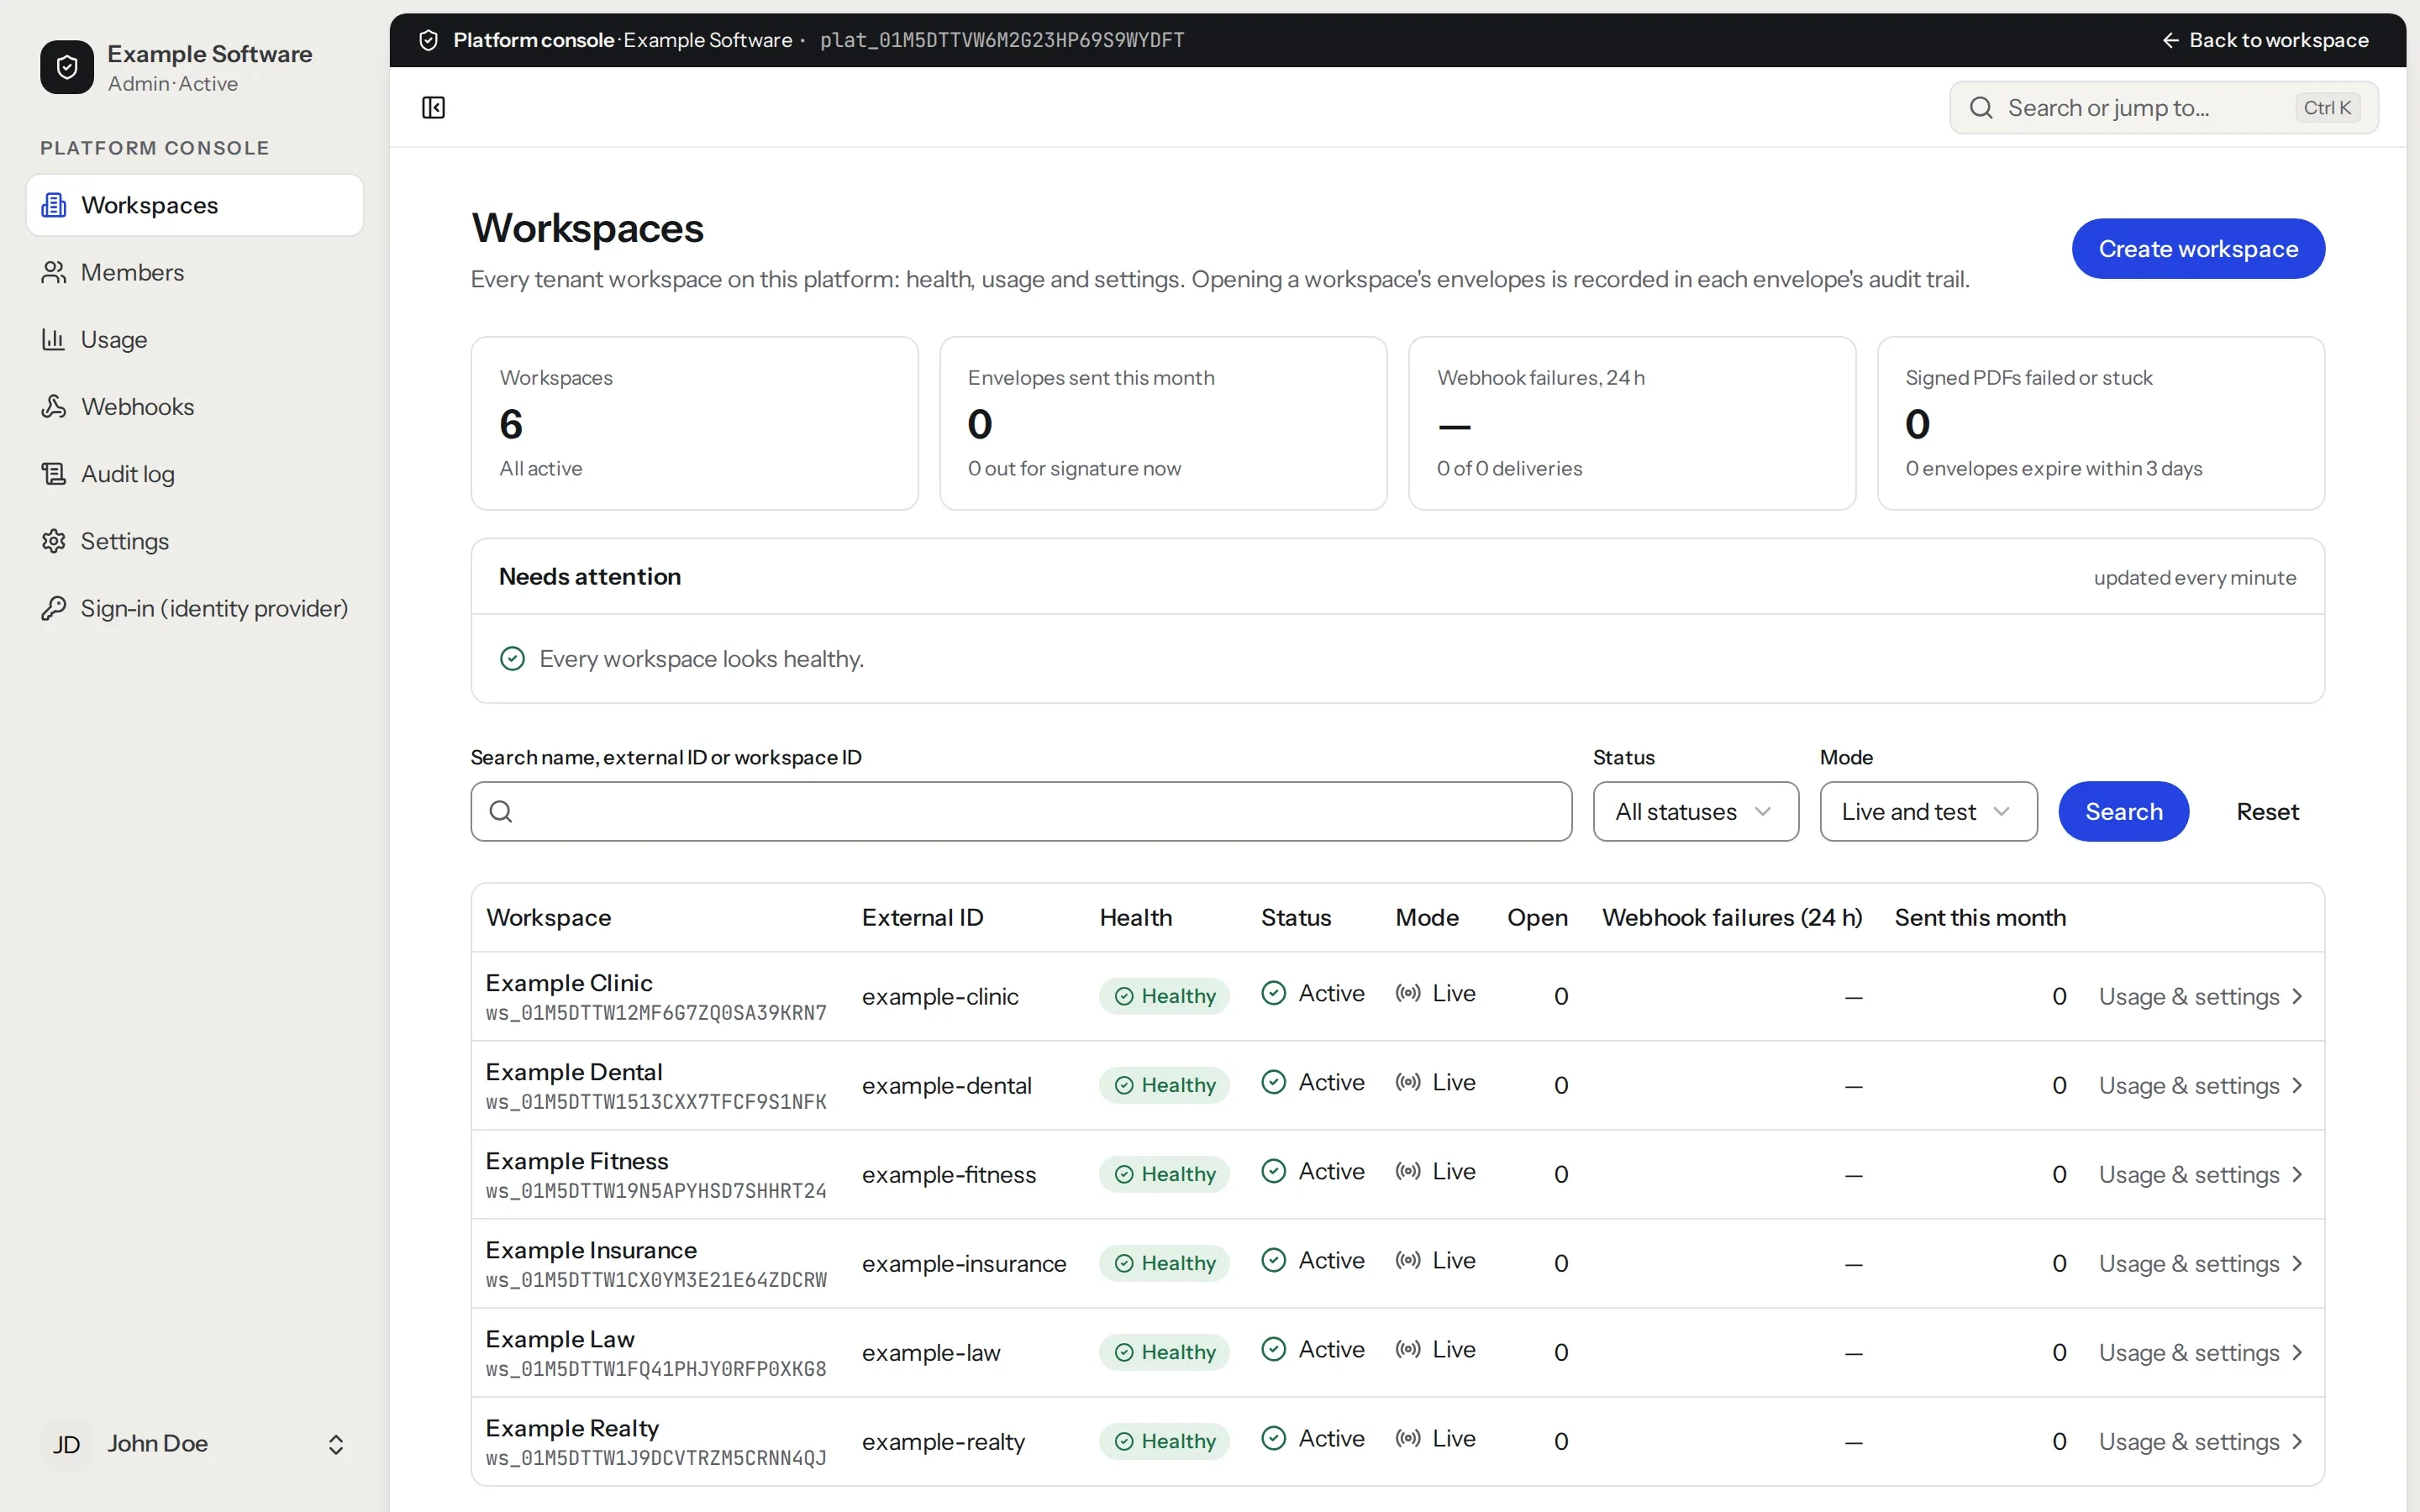Expand the John Doe account switcher
Screen dimensions: 2420x1512
[336, 1444]
